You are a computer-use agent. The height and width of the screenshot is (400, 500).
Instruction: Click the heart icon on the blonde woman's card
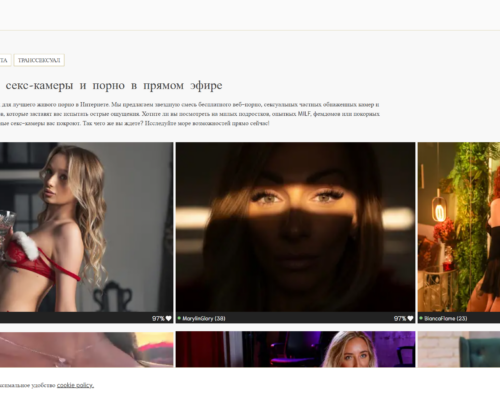pos(169,318)
